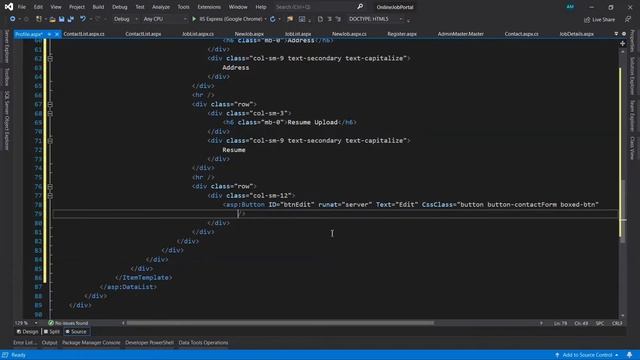
Task: Click the browser Refresh icon in toolbar
Action: pos(273,19)
